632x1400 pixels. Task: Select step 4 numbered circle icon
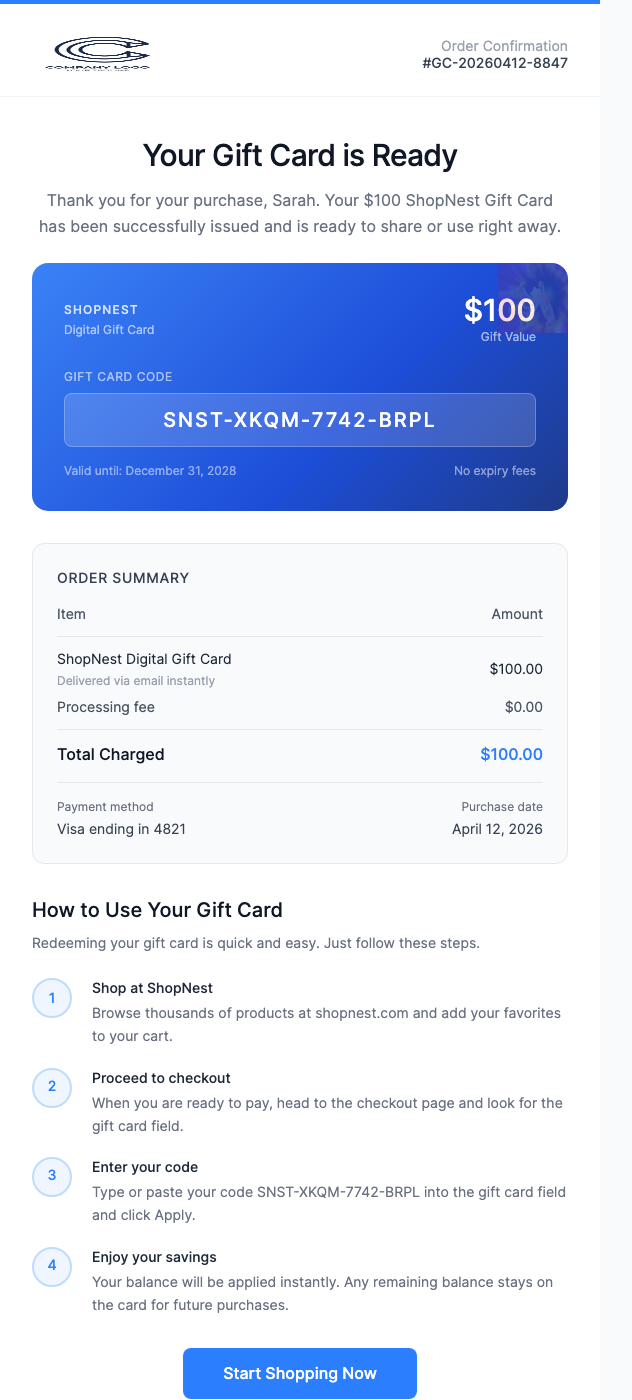[51, 1265]
